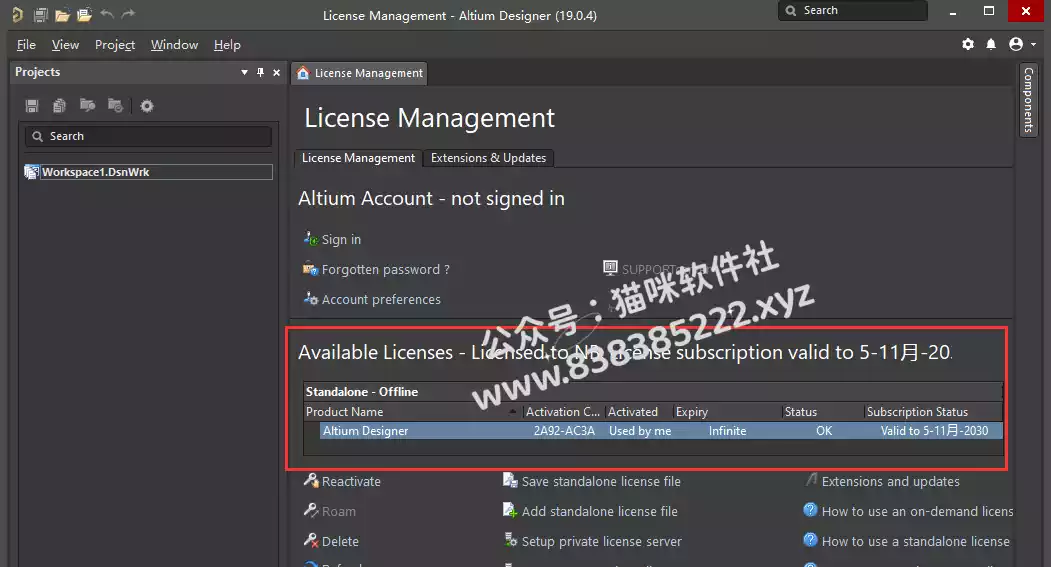
Task: Click the Altium logo icon in title bar
Action: coord(17,14)
